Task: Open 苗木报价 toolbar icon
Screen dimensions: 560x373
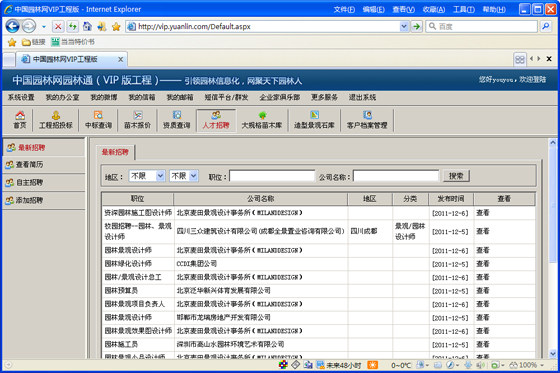Action: tap(138, 120)
